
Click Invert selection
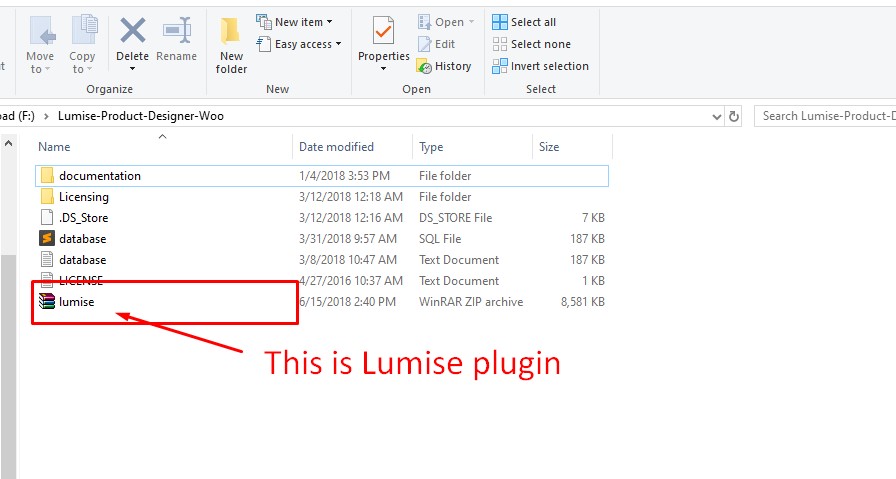coord(540,66)
